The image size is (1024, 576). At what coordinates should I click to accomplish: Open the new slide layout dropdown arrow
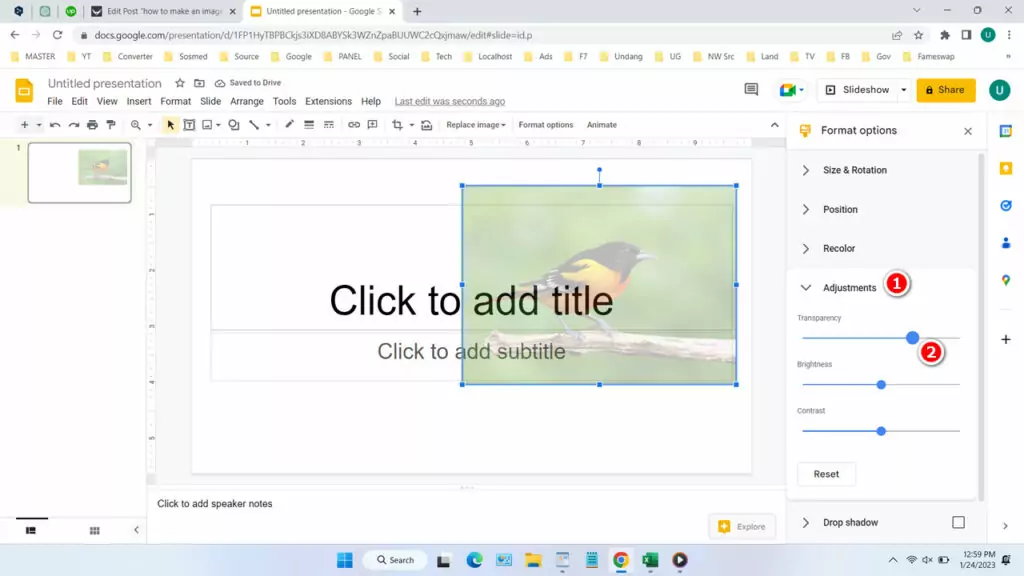point(39,125)
